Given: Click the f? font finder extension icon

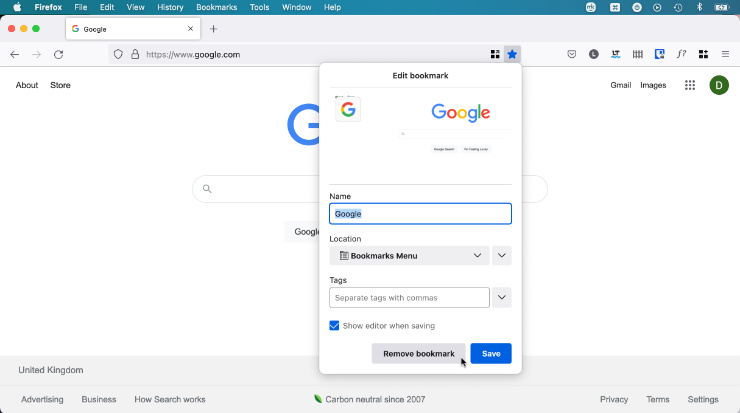Looking at the screenshot, I should pyautogui.click(x=681, y=54).
